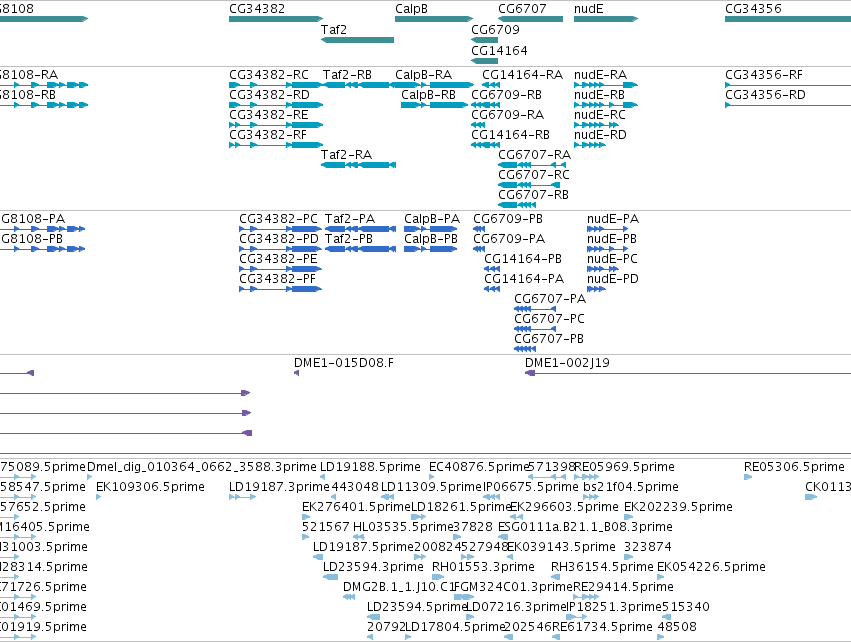Select transcript CG34382-RF

pyautogui.click(x=268, y=135)
